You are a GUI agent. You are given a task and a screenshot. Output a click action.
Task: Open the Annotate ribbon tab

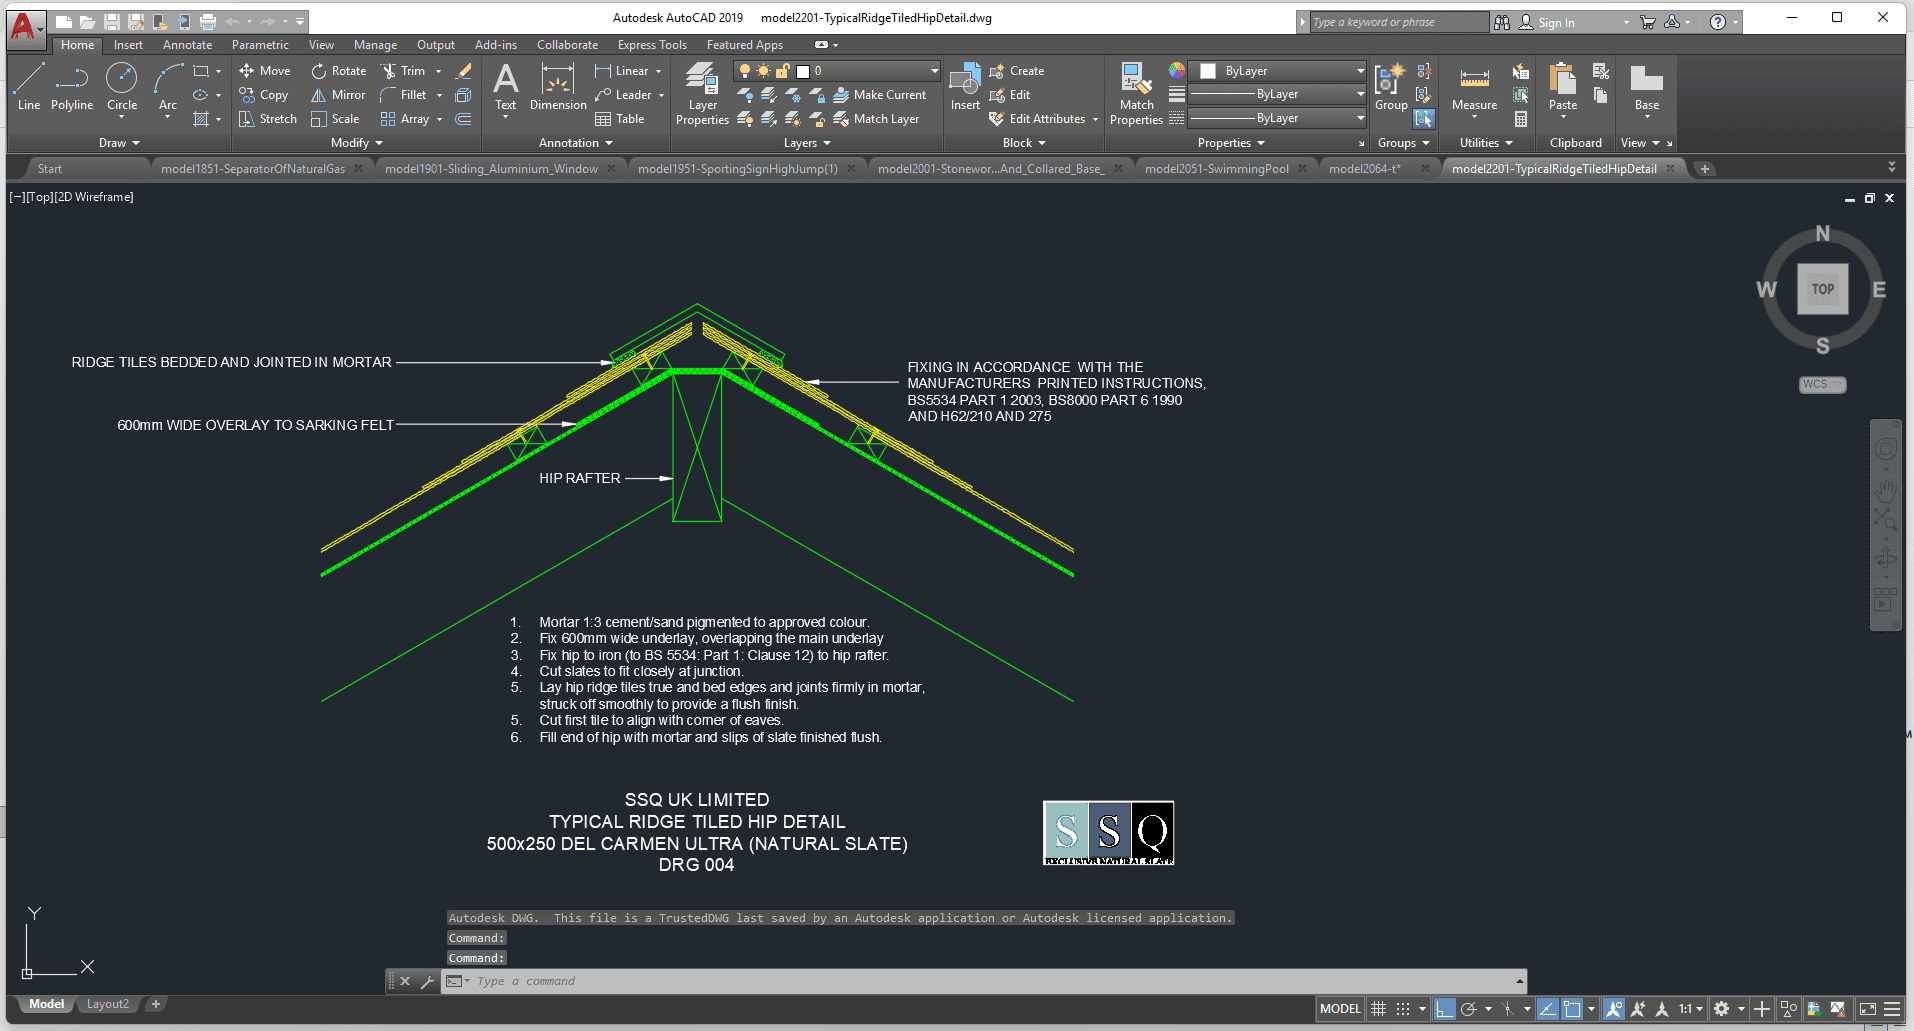[187, 45]
